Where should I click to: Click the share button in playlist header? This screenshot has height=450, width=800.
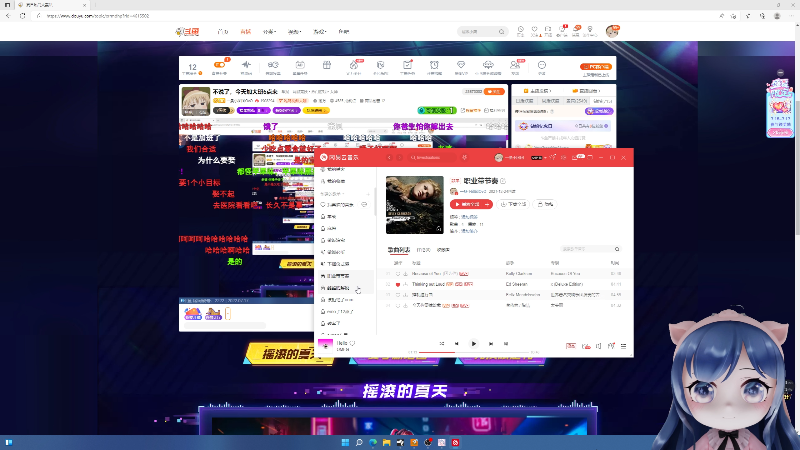545,204
